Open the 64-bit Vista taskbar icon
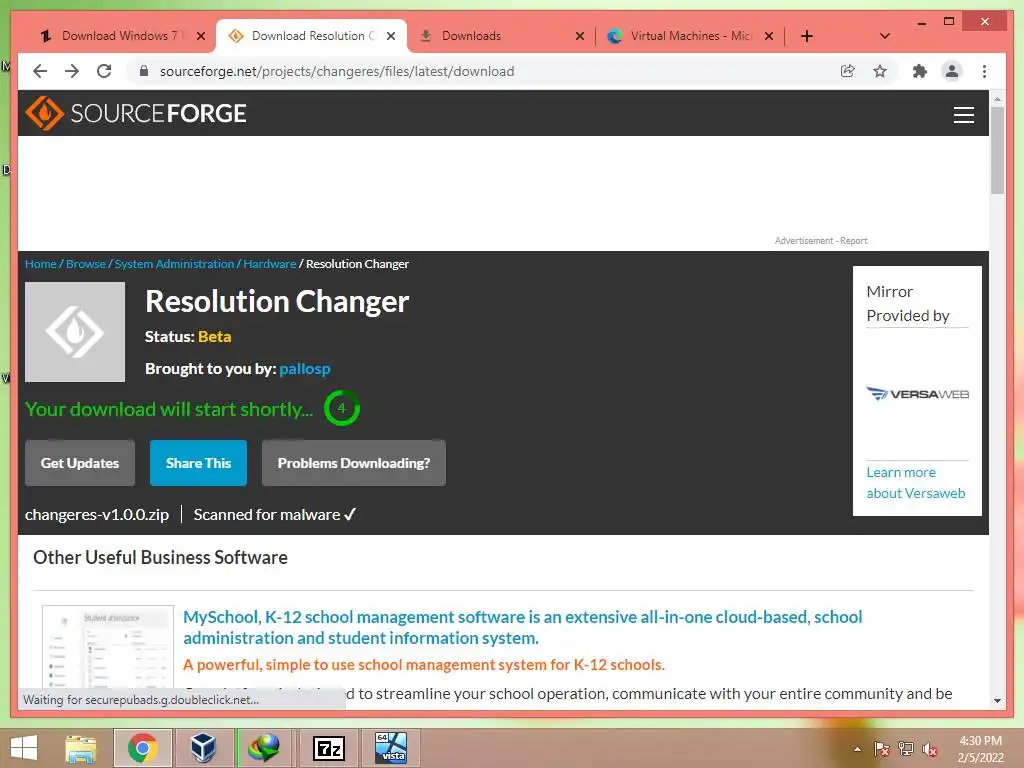The width and height of the screenshot is (1024, 768). [x=391, y=748]
